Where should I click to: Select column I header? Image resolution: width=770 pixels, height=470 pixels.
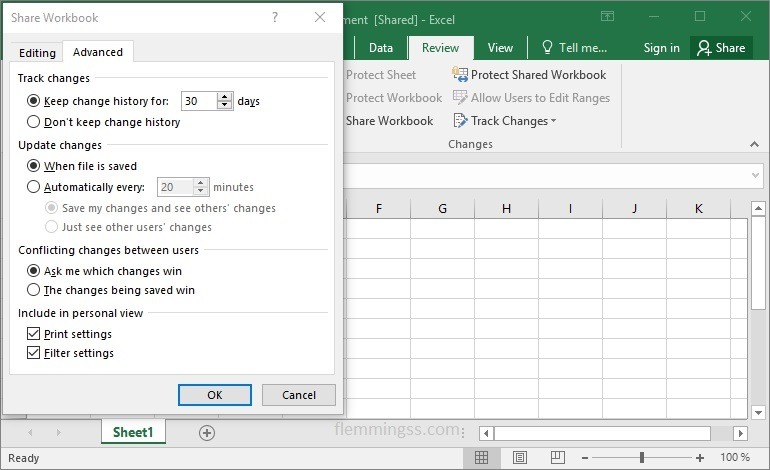(x=570, y=208)
